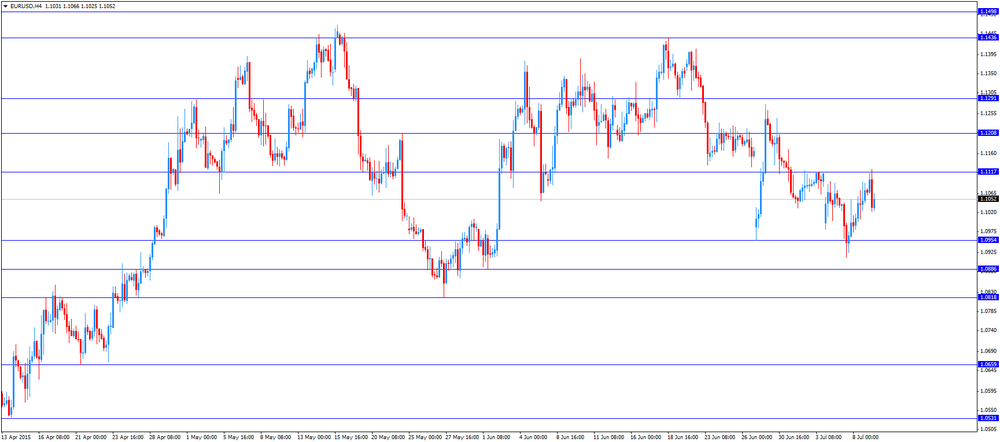Click the chart menu triangle beside EURUSD,H4
1000x442 pixels.
coord(5,6)
